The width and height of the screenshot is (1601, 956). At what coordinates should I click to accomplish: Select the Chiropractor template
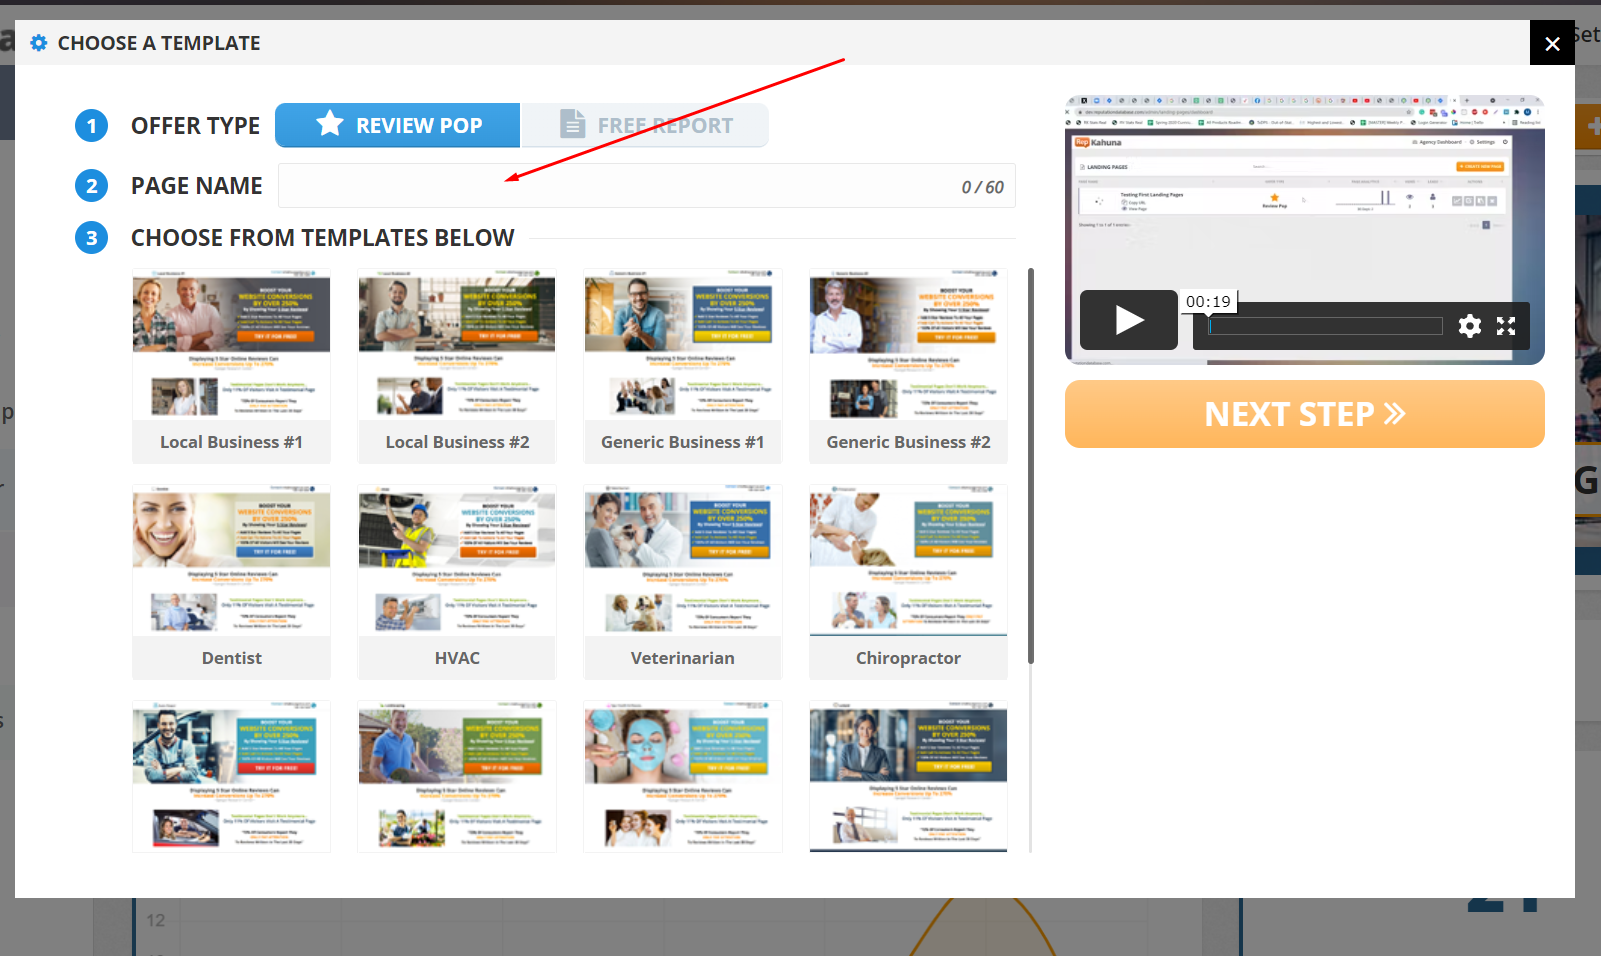(x=908, y=582)
